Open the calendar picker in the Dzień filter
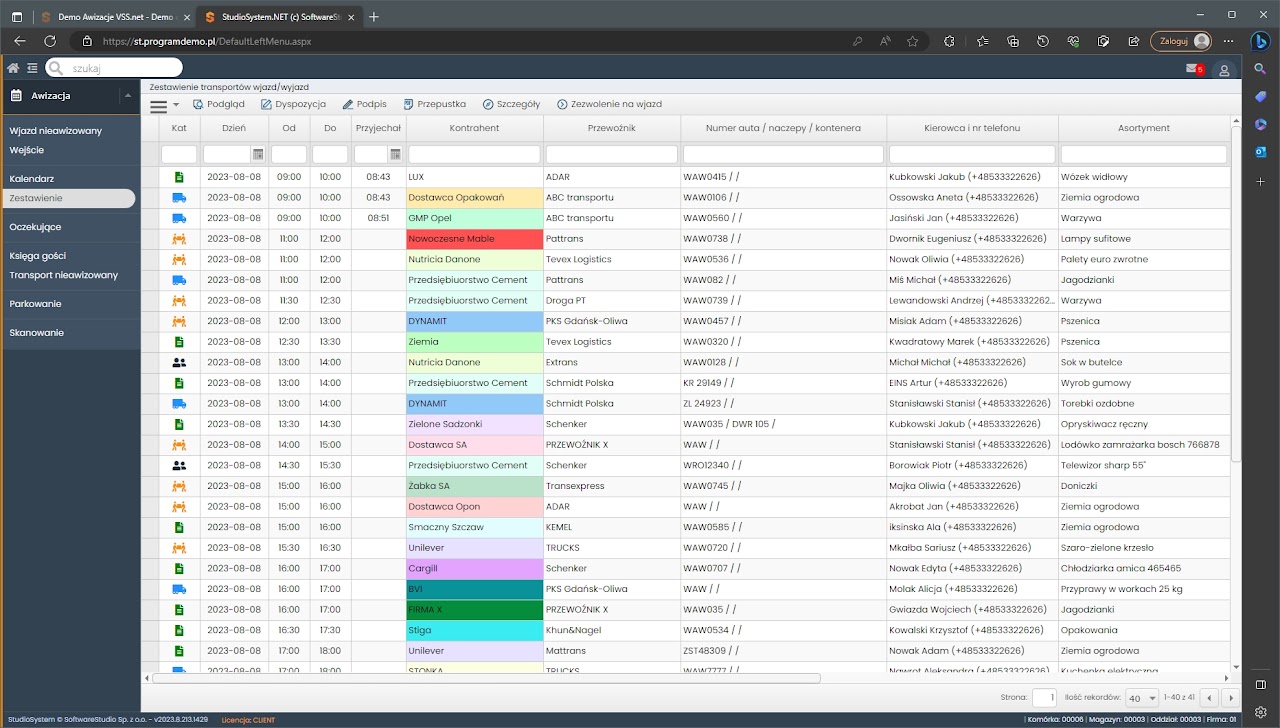The height and width of the screenshot is (728, 1280). (258, 155)
